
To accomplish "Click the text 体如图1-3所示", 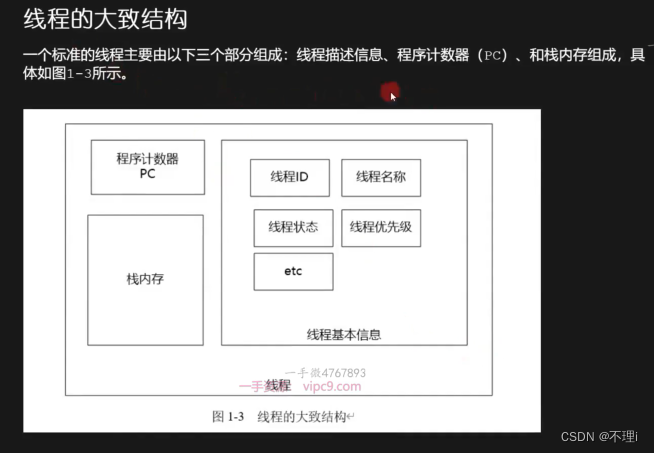I will pos(75,73).
